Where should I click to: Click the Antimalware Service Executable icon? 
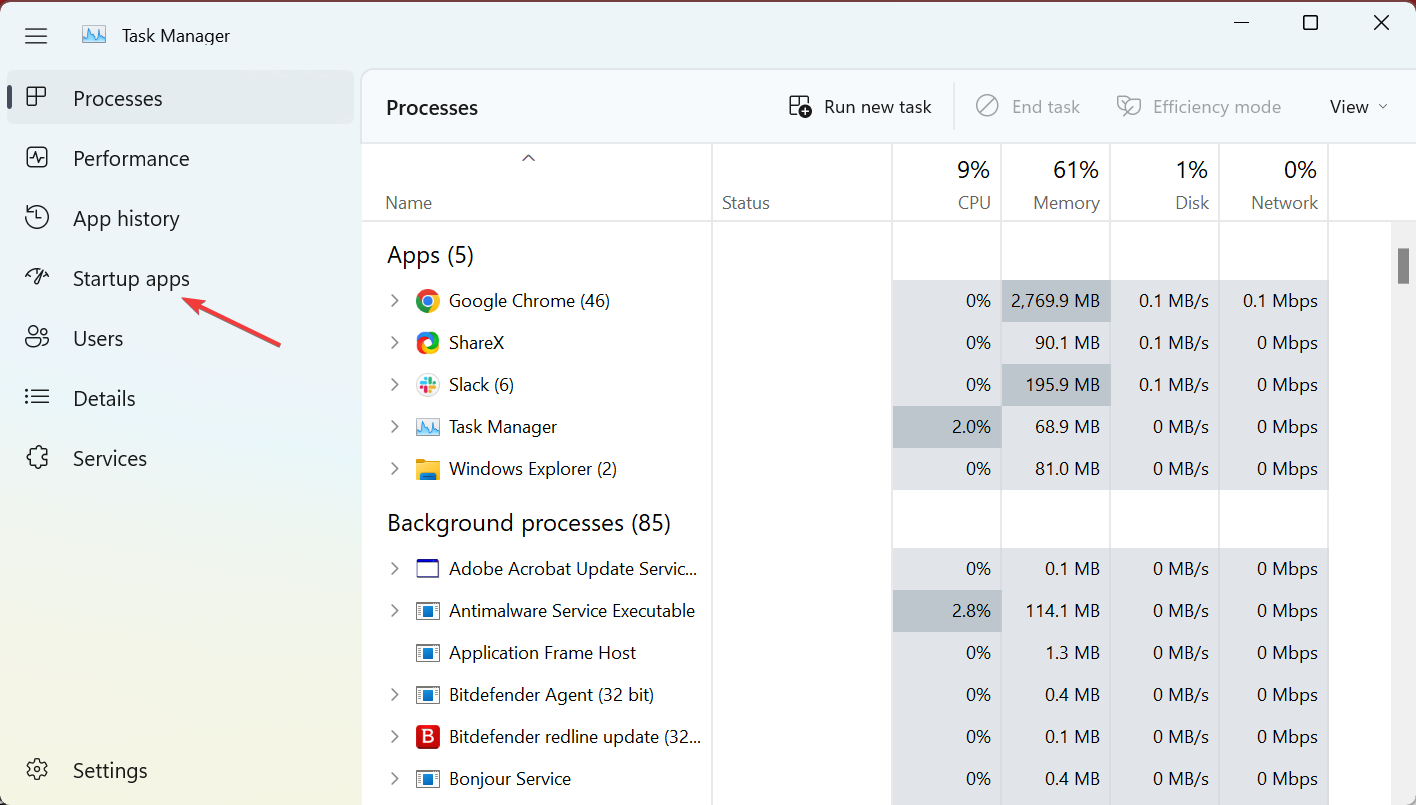pos(428,611)
